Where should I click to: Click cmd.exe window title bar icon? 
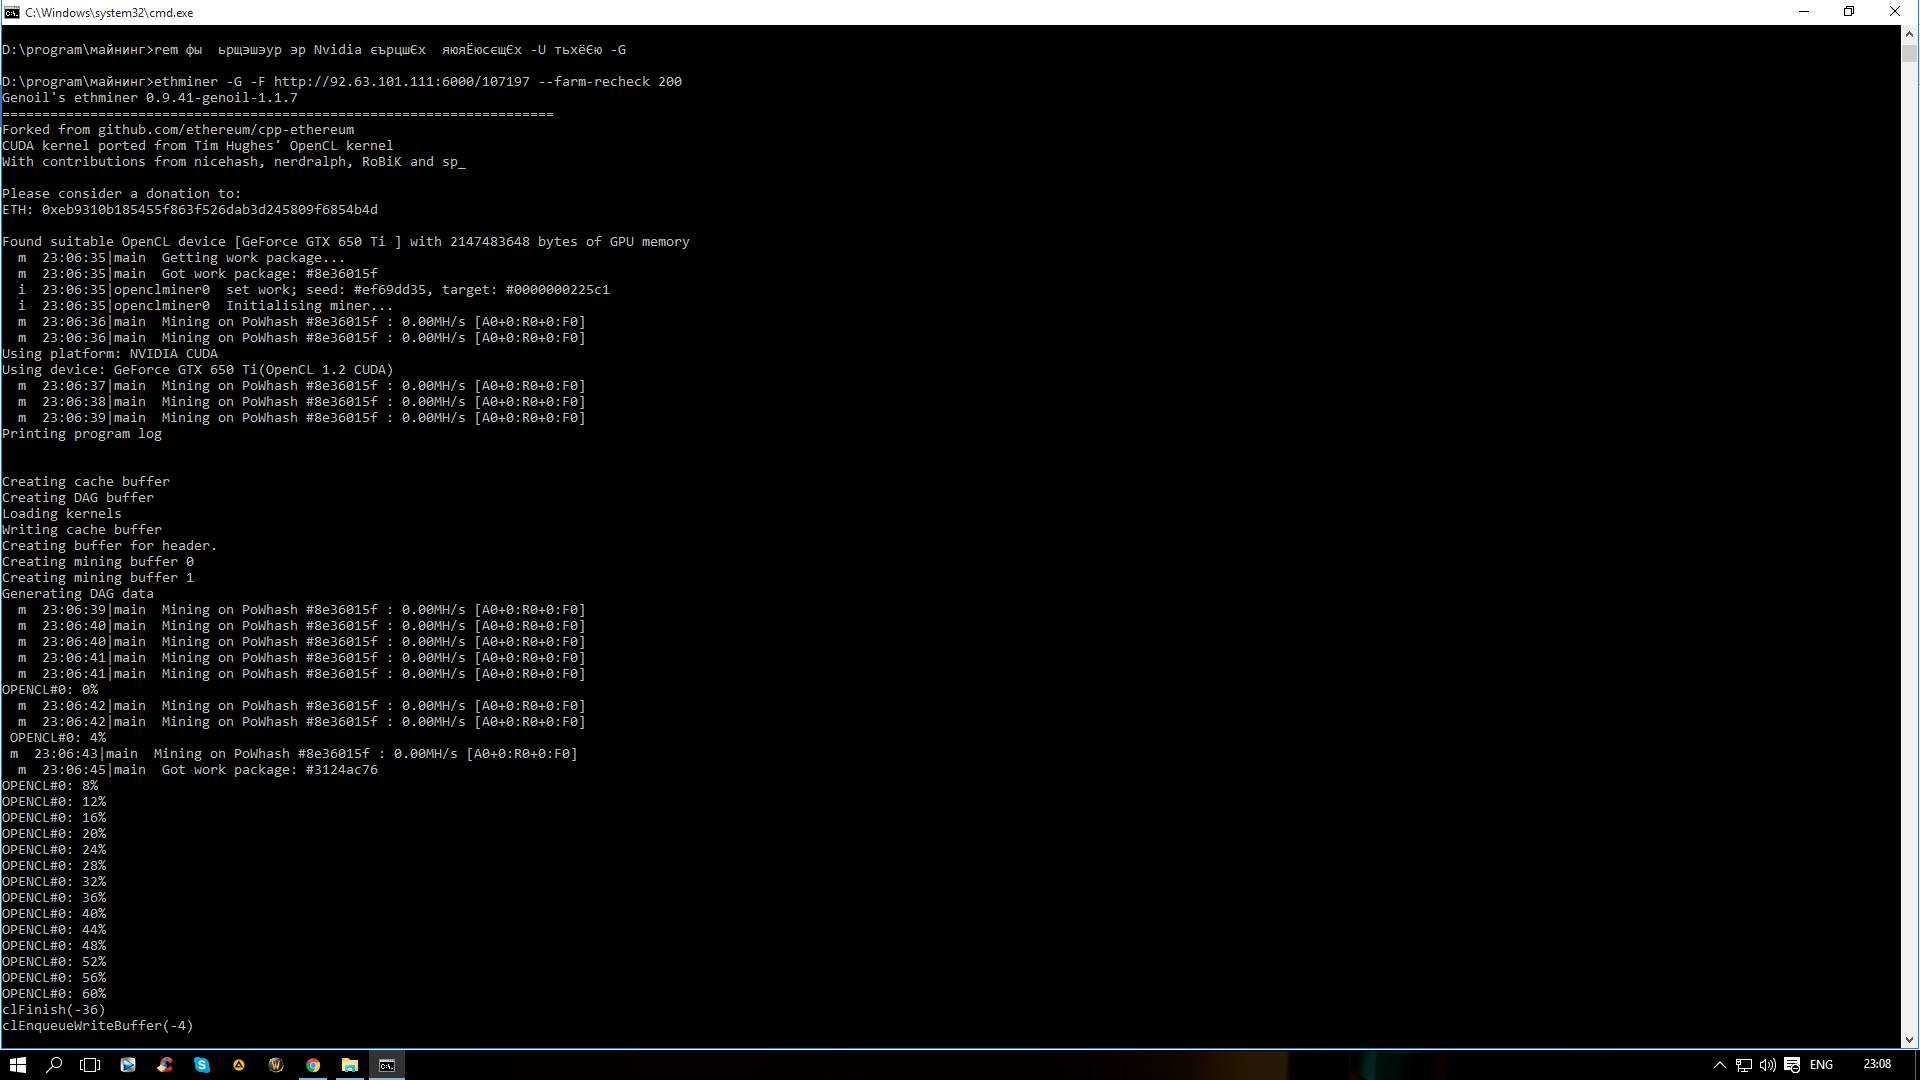(12, 12)
